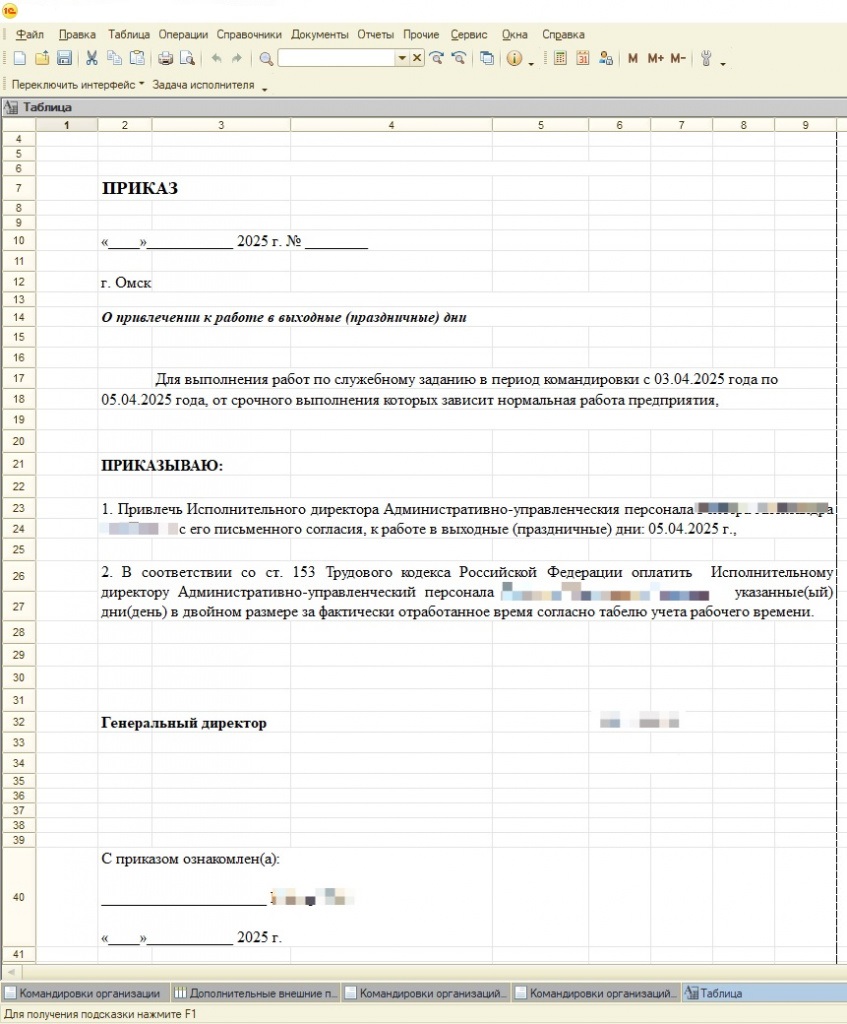Click the ПРИКАЗЫВАЮ: cell
The image size is (847, 1024).
pyautogui.click(x=162, y=466)
